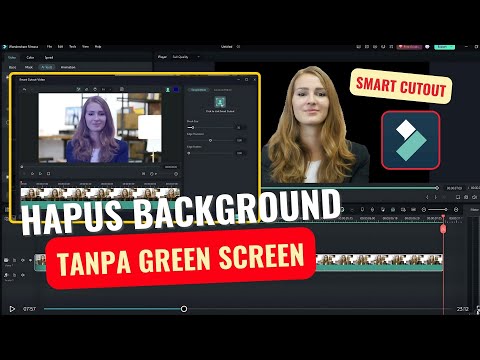Select the Video properties tab

tap(12, 57)
